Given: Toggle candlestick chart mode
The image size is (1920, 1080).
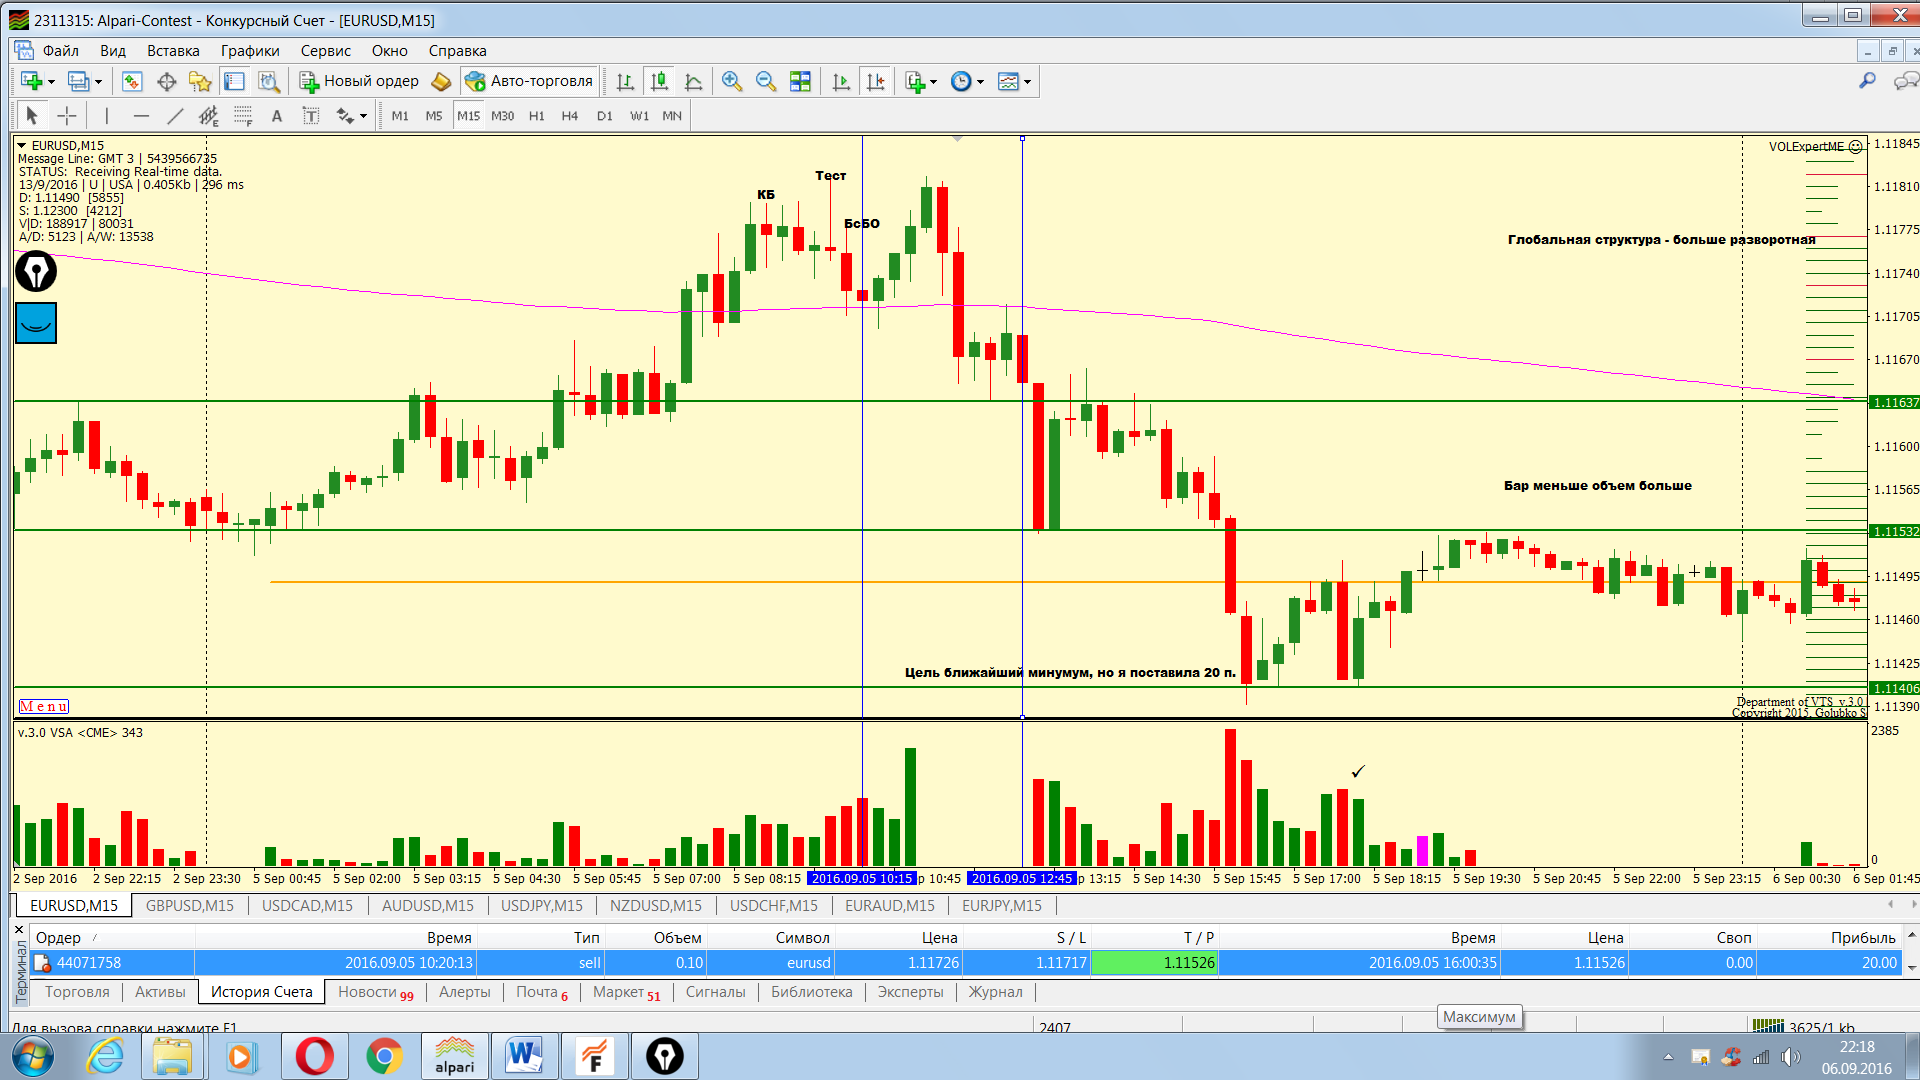Looking at the screenshot, I should click(x=659, y=82).
